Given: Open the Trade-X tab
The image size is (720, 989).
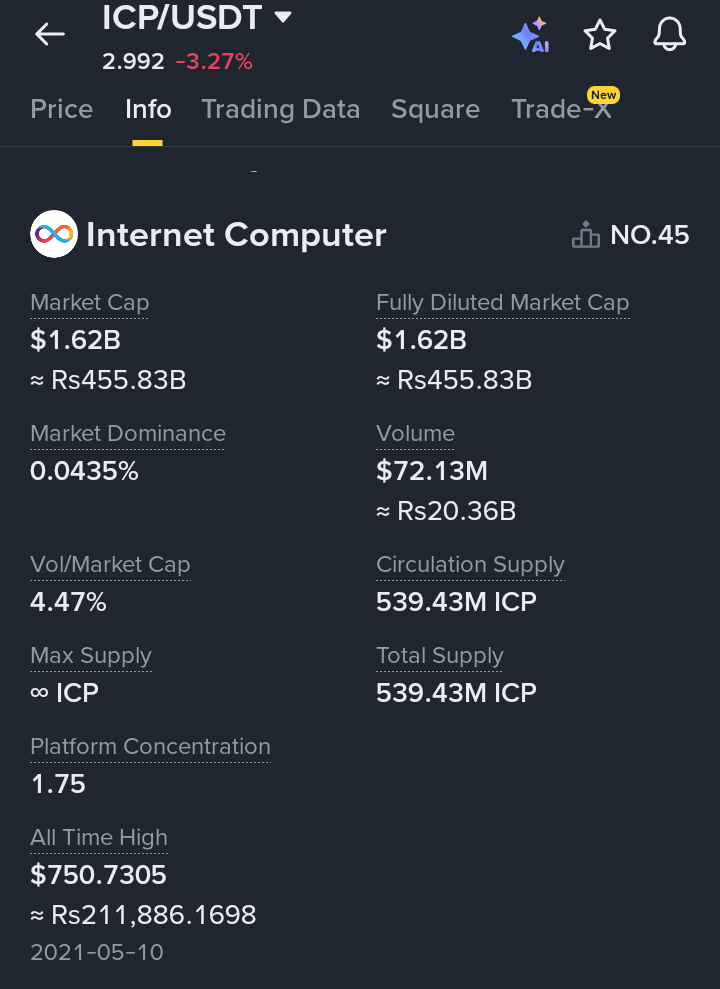Looking at the screenshot, I should click(x=561, y=109).
